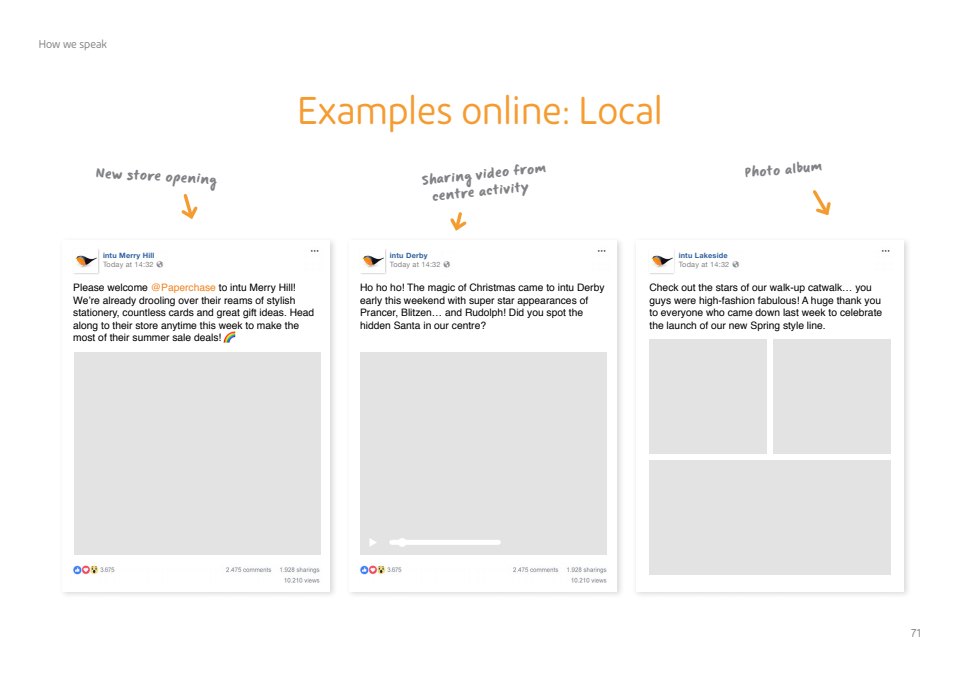Open the top-left photo in Lakeside album
Image resolution: width=960 pixels, height=678 pixels.
click(x=708, y=396)
